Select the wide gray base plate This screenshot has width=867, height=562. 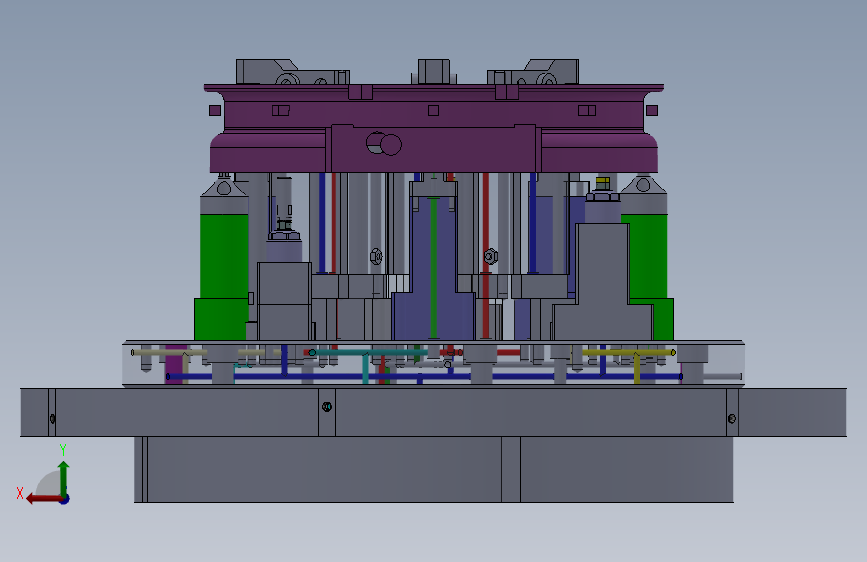434,412
